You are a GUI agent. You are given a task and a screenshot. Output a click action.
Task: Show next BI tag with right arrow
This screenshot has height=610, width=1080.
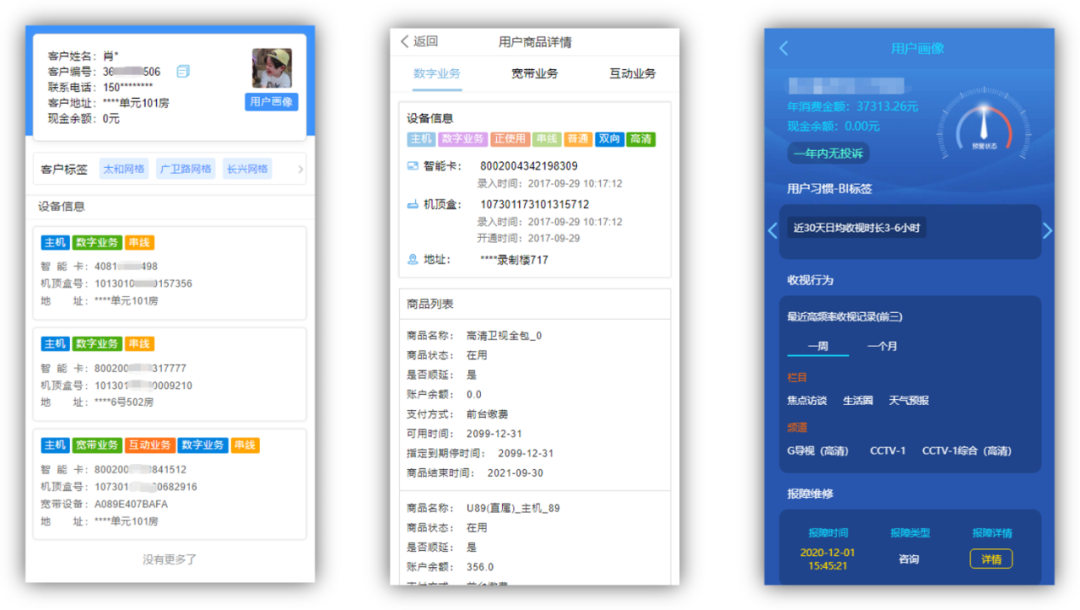(x=1047, y=231)
